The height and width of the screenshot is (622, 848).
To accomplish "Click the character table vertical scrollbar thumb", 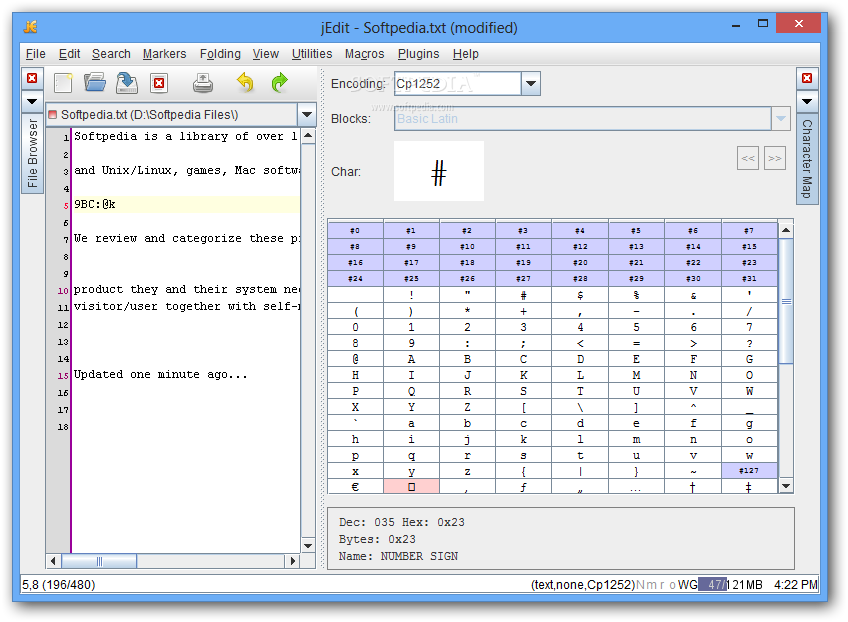I will click(x=786, y=301).
